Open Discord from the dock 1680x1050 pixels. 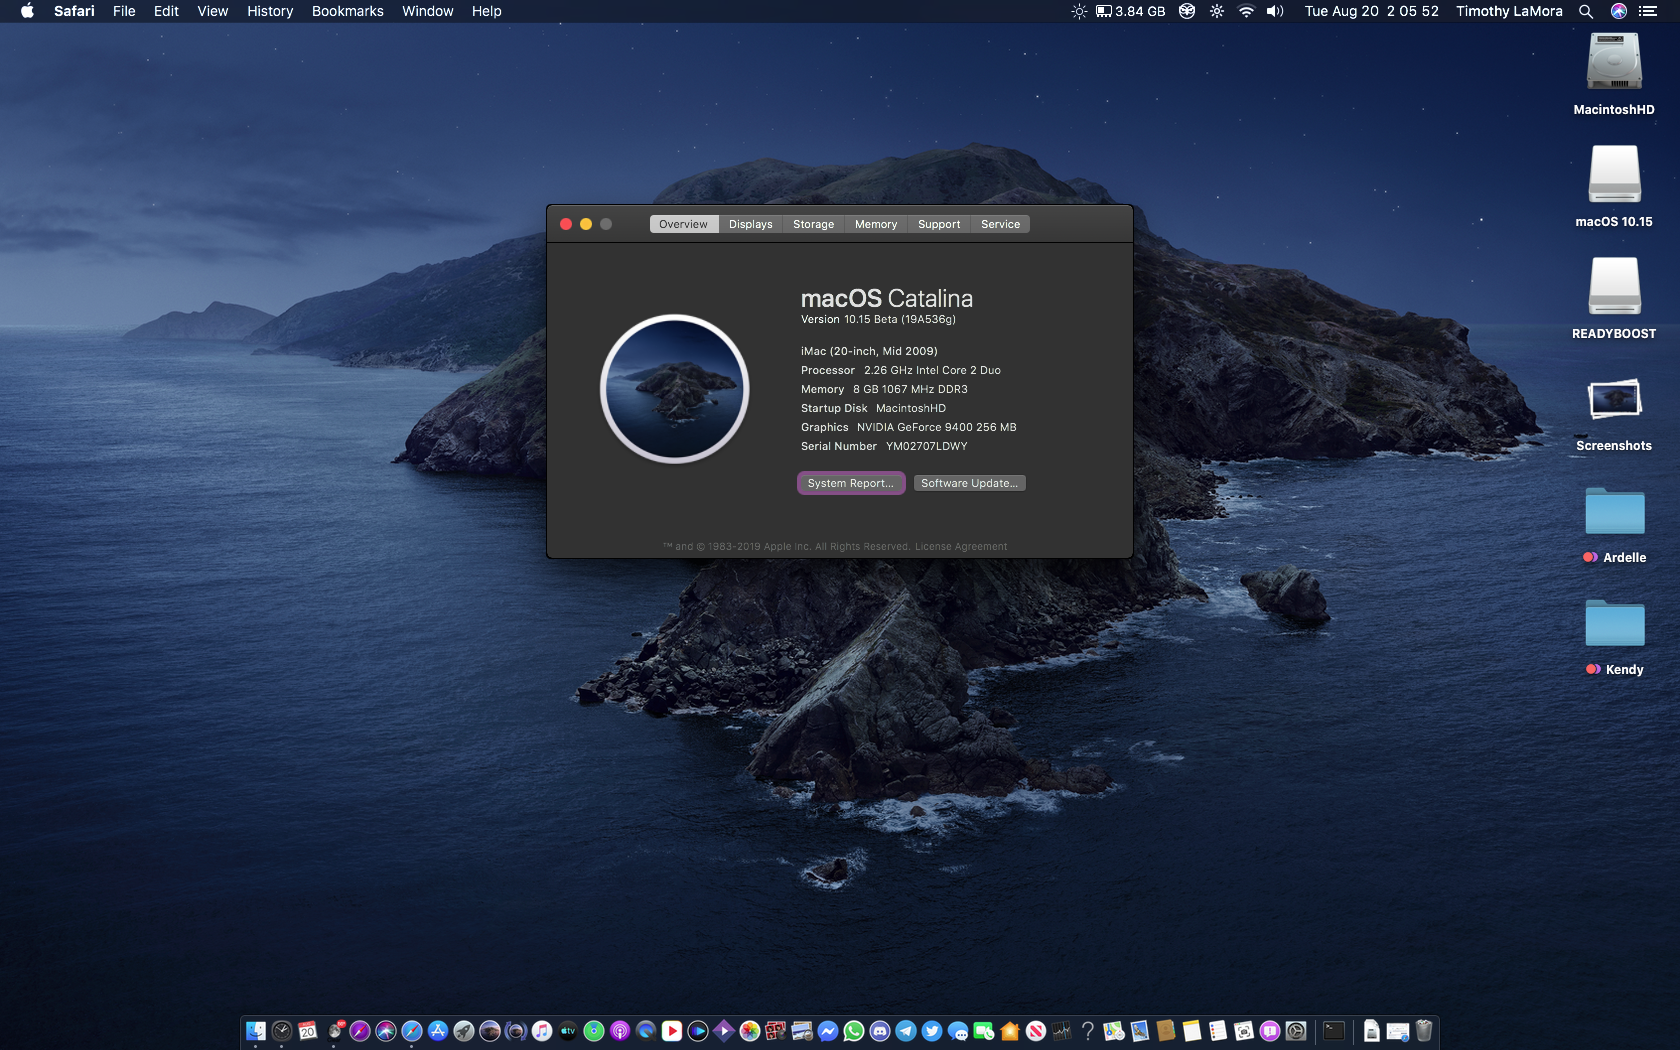[x=880, y=1031]
